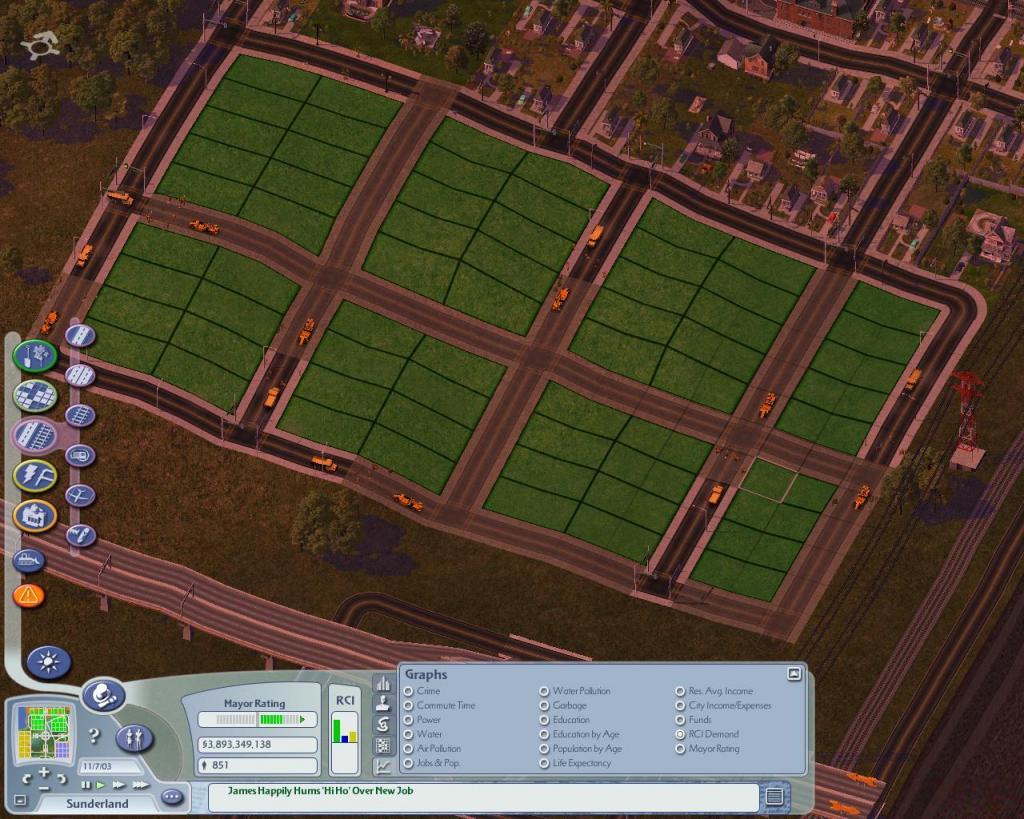Click the city minimap thumbnail
1024x819 pixels.
[x=44, y=732]
